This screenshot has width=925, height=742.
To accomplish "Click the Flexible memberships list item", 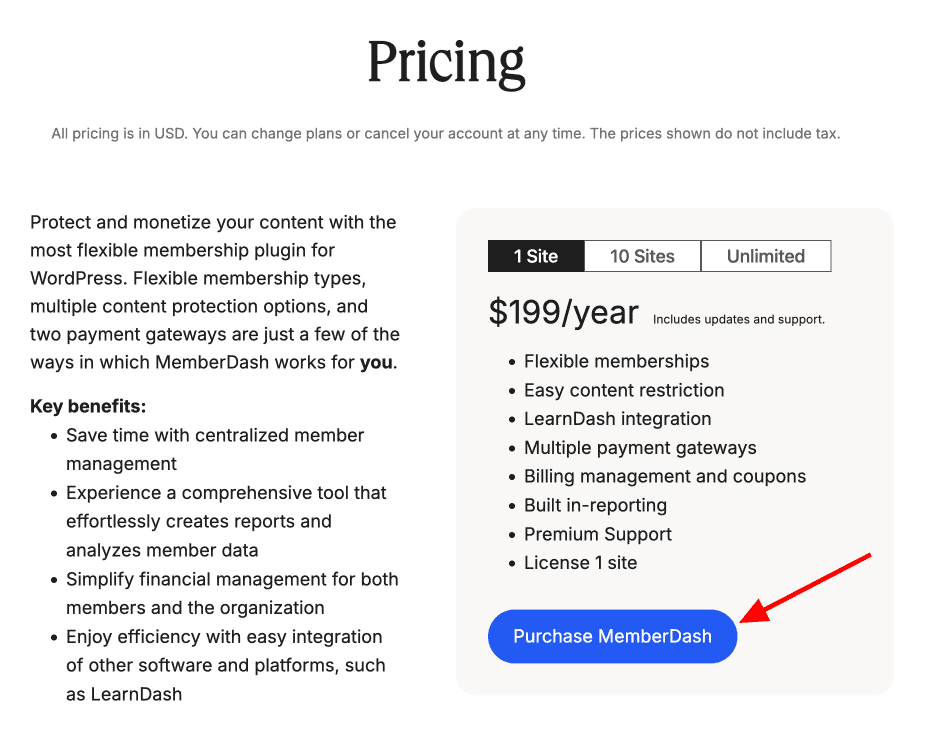I will click(x=616, y=361).
